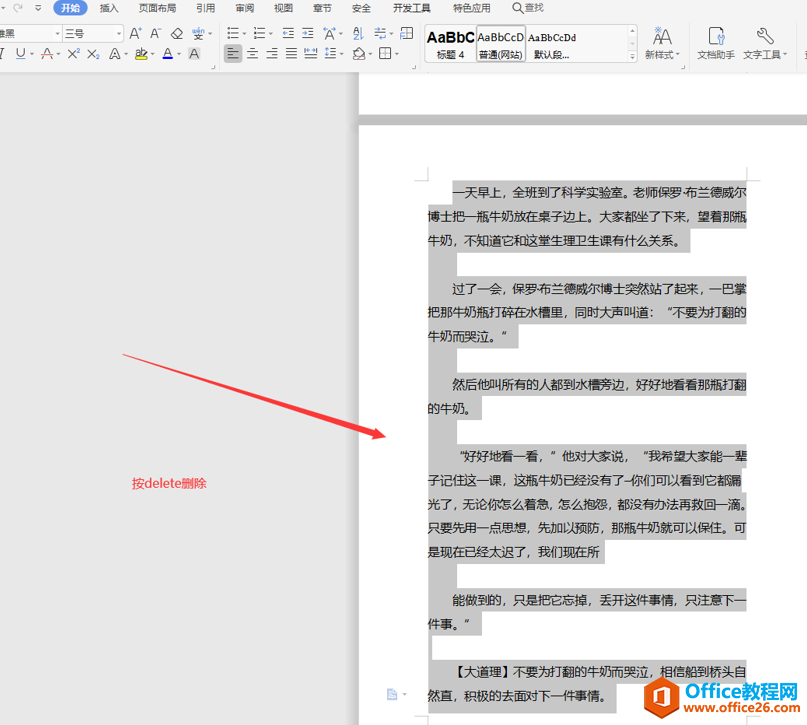
Task: Toggle underline formatting
Action: point(20,54)
